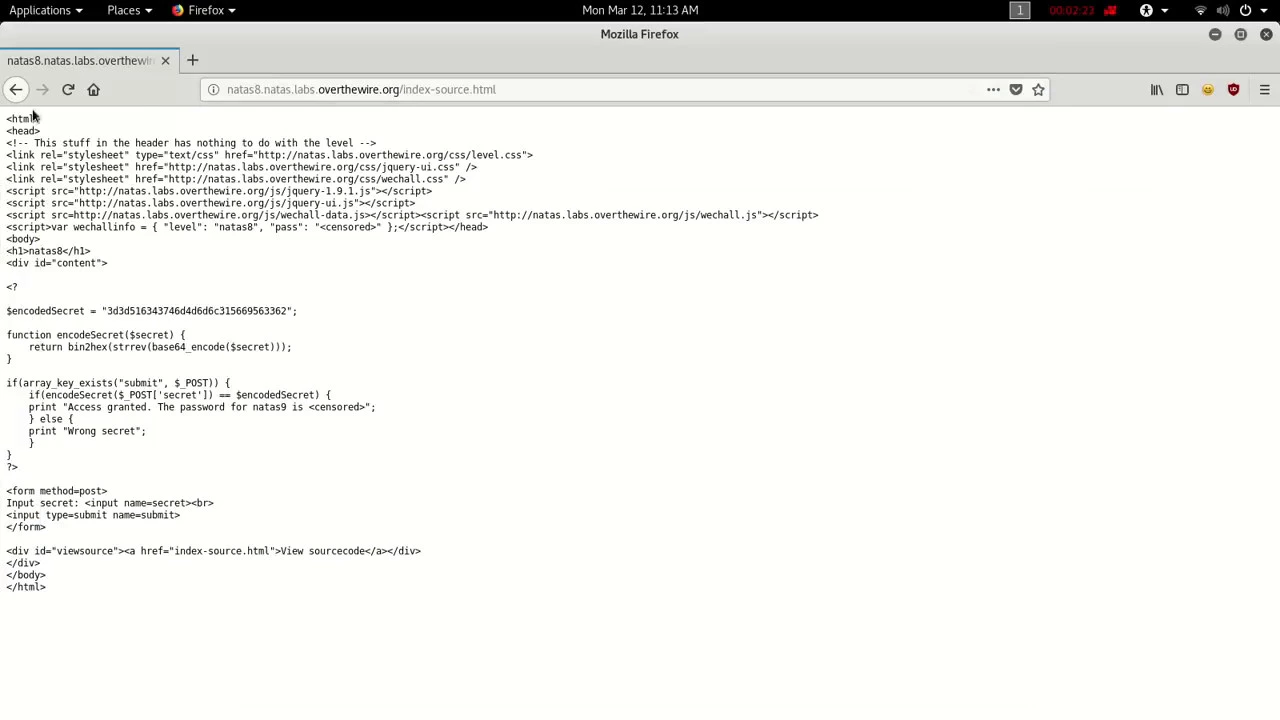Reload the current page
This screenshot has width=1280, height=720.
pos(68,90)
